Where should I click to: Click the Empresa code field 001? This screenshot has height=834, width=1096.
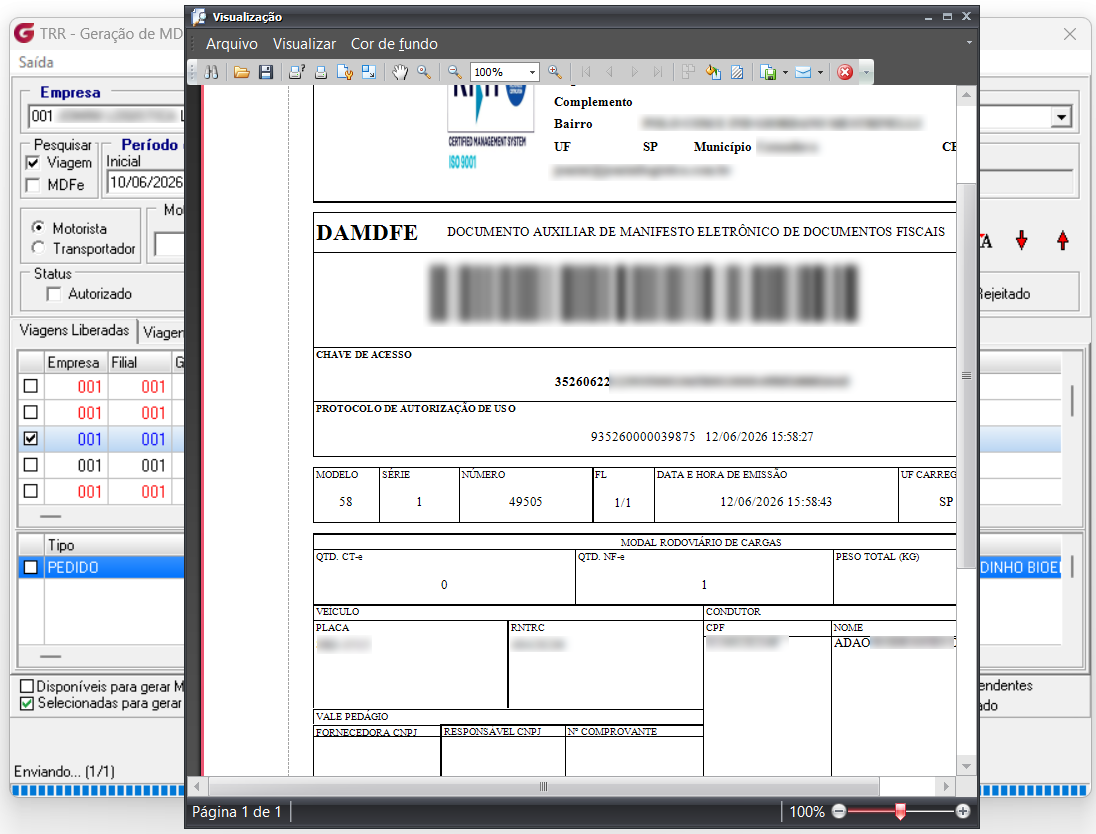(106, 116)
